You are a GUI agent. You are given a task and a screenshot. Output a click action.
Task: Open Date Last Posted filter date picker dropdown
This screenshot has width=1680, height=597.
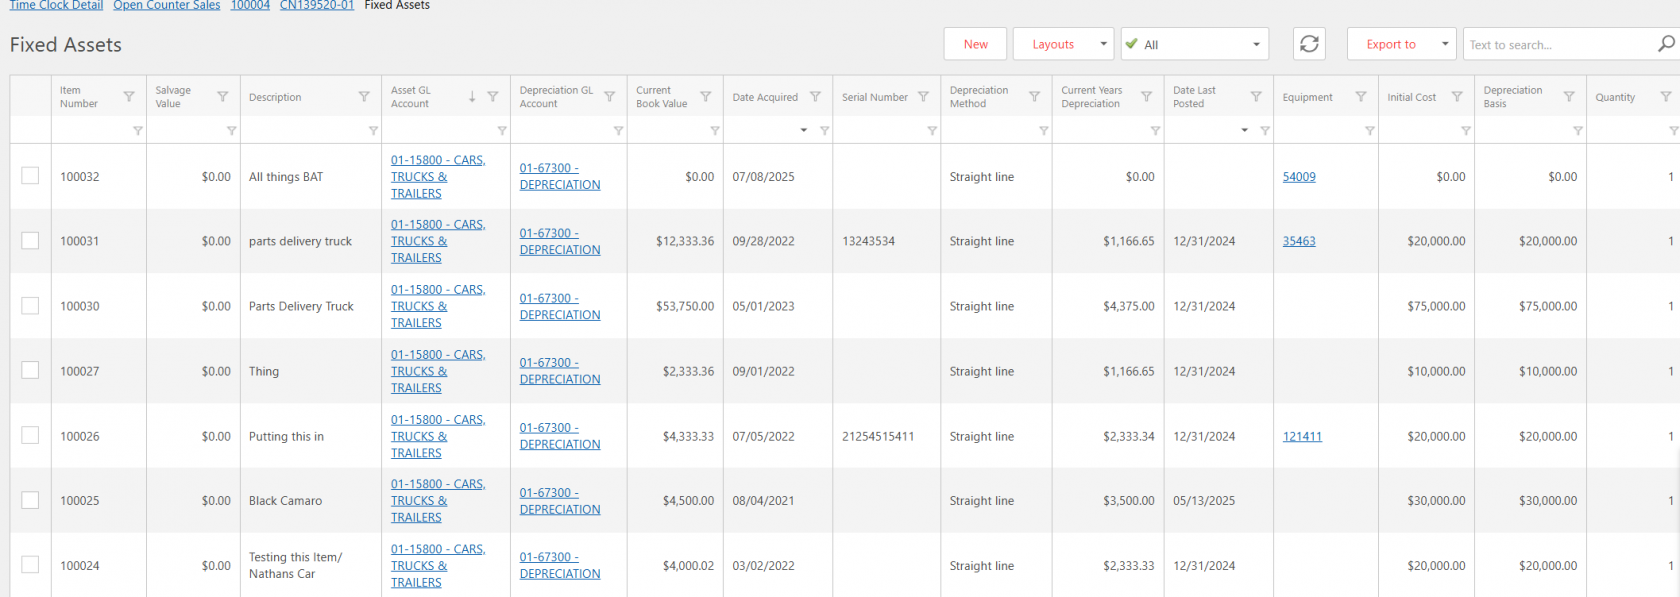click(x=1245, y=131)
